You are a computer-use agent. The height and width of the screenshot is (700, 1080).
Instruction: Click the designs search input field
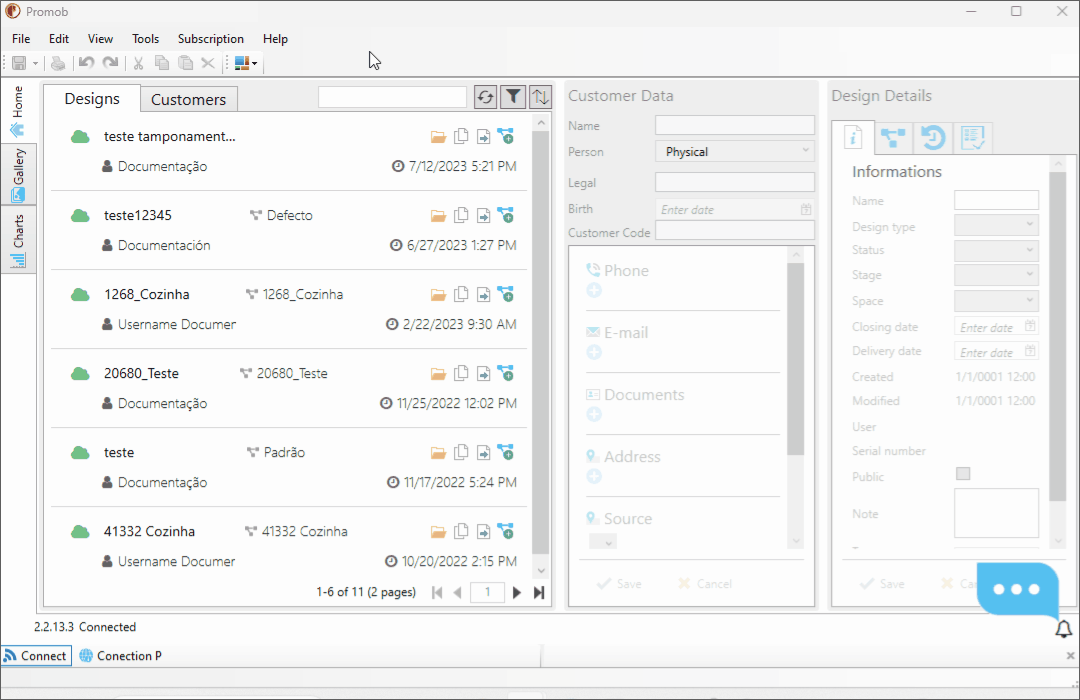393,97
